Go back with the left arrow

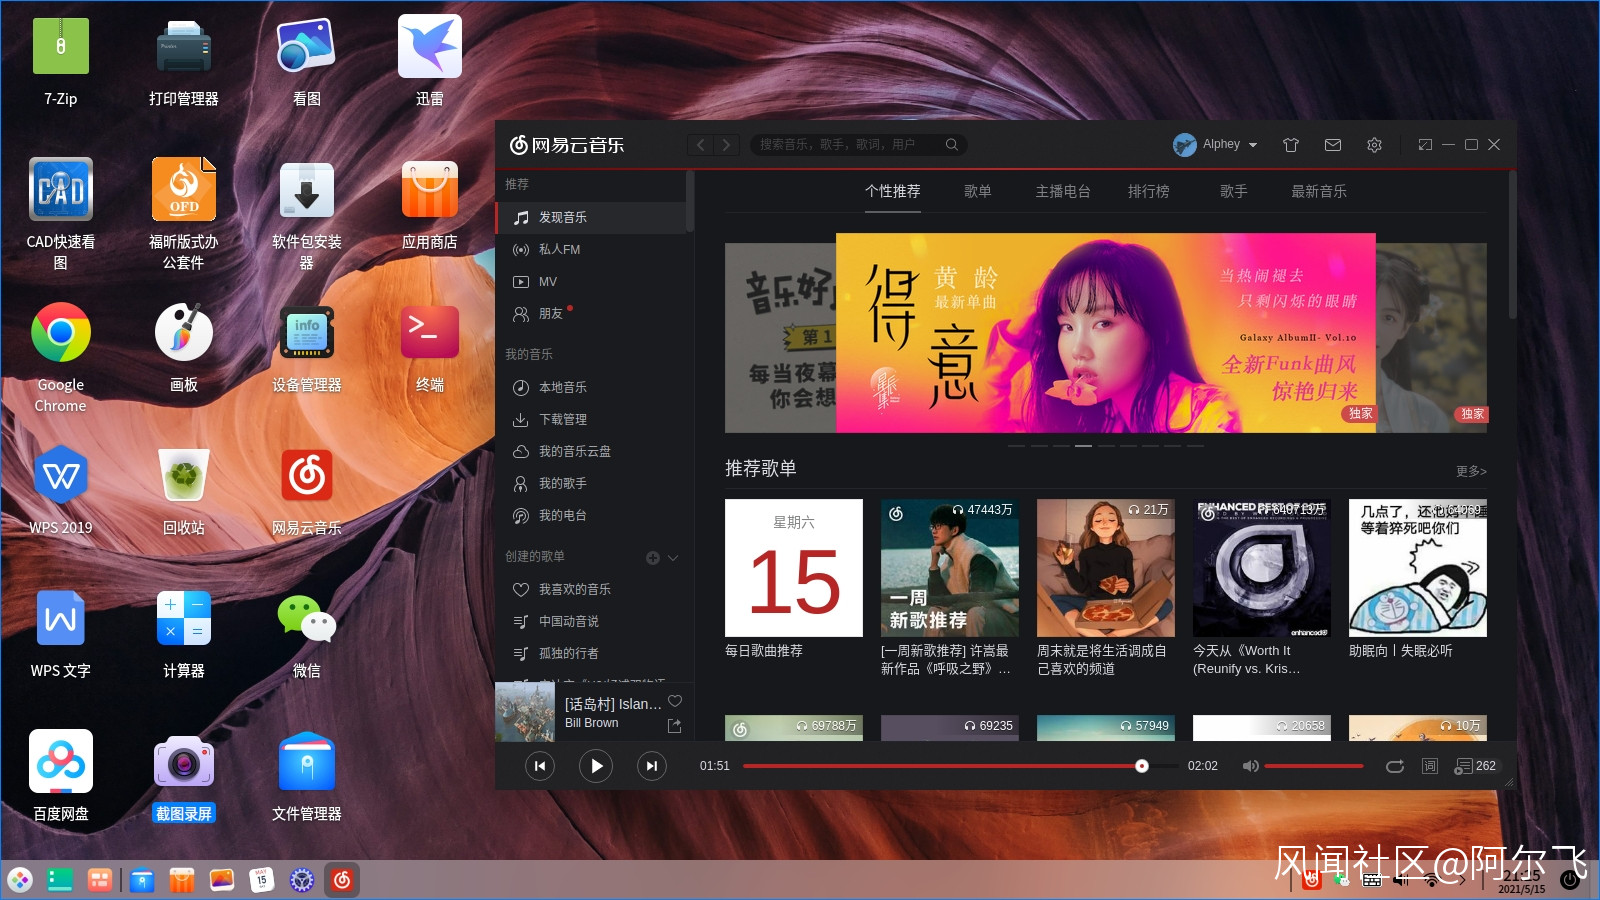pyautogui.click(x=701, y=145)
